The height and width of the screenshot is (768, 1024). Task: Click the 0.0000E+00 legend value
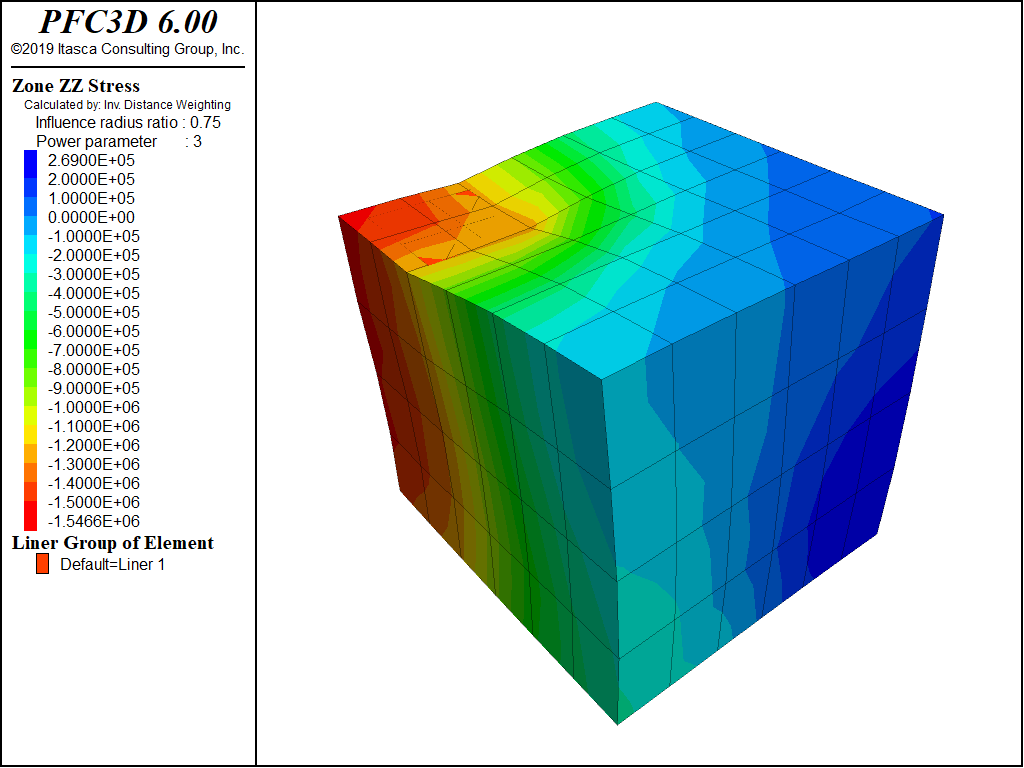pyautogui.click(x=91, y=217)
